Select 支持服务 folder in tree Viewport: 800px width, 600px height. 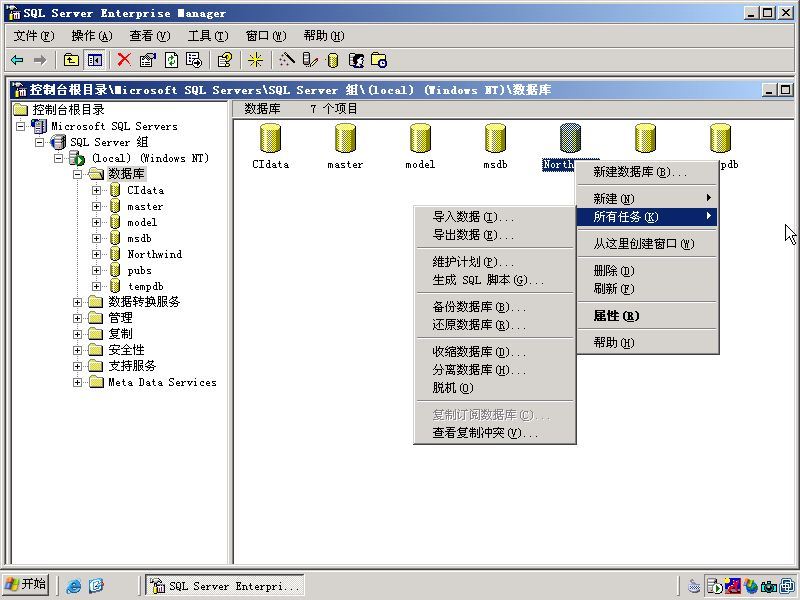tap(132, 366)
